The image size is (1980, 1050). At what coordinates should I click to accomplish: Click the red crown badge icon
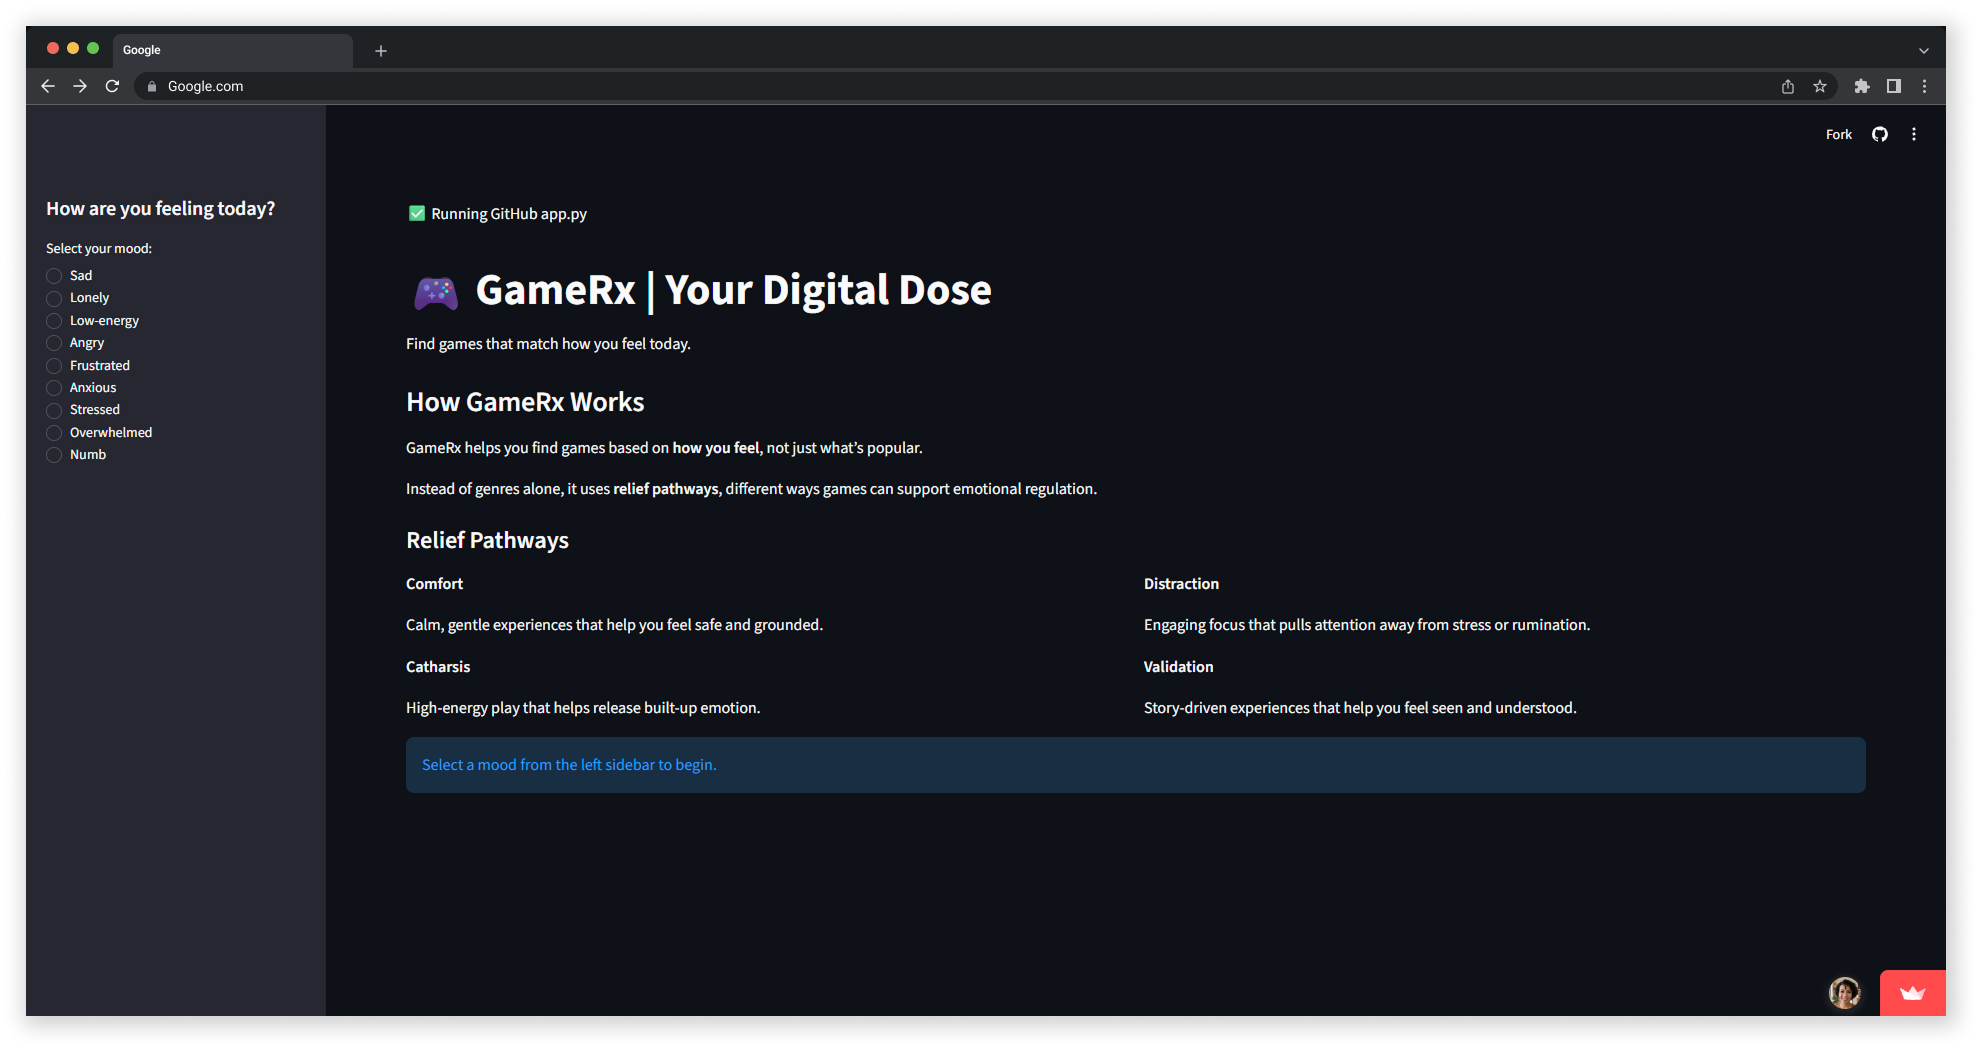pos(1913,993)
